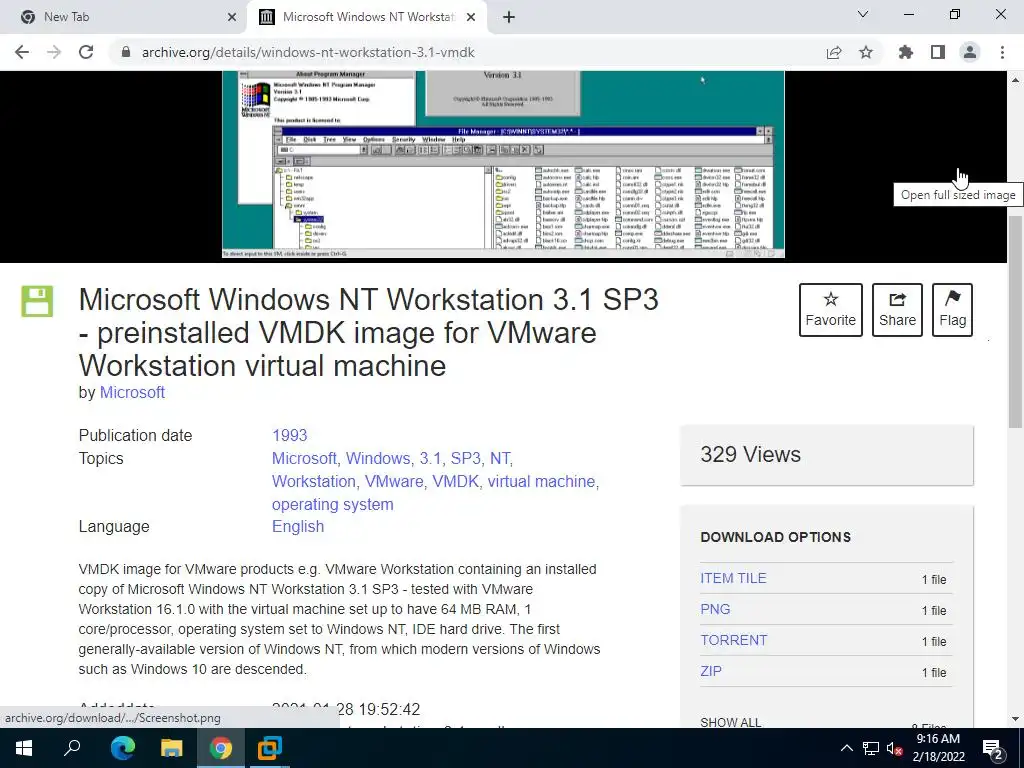Click the Chrome taskbar icon
Screen dimensions: 1024x768
coord(221,748)
